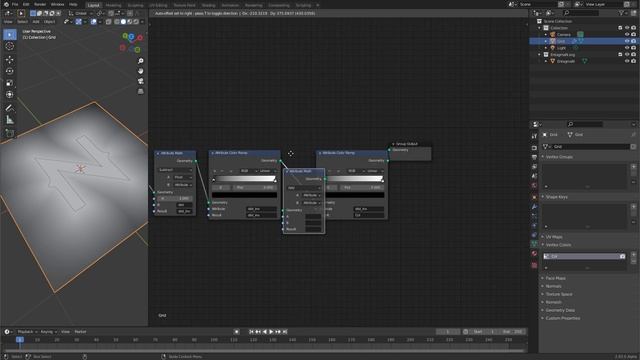The height and width of the screenshot is (360, 640).
Task: Open the Render menu
Action: 40,4
